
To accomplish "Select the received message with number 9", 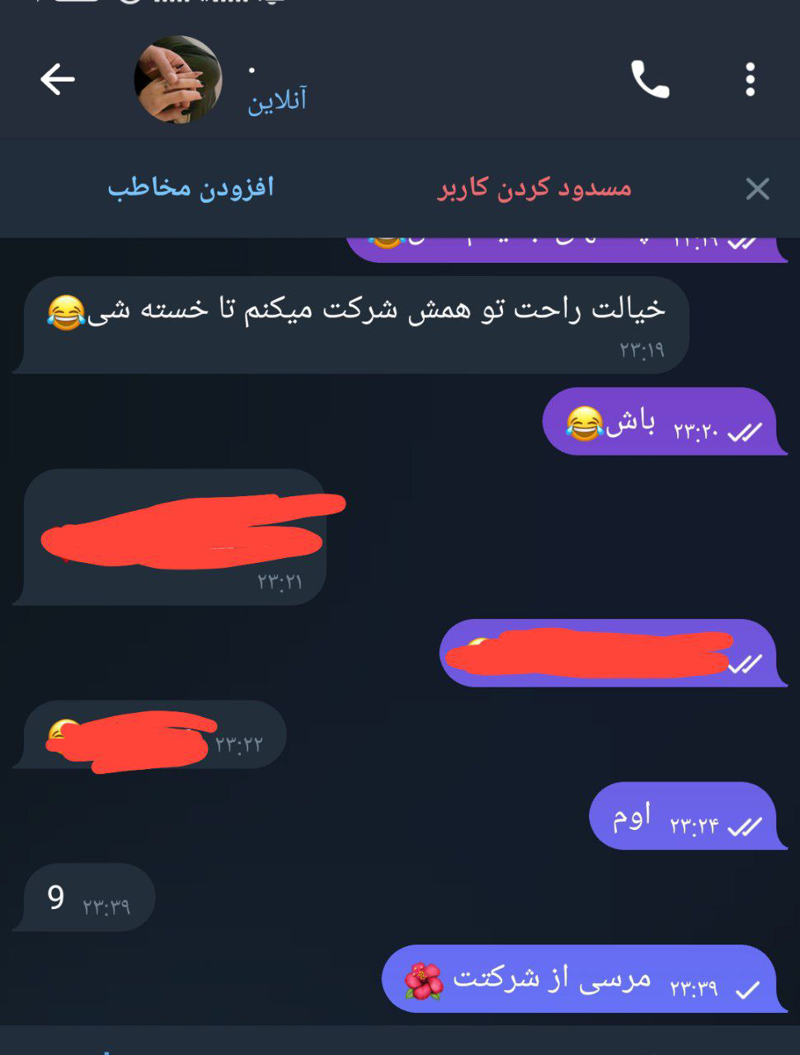I will pyautogui.click(x=84, y=898).
